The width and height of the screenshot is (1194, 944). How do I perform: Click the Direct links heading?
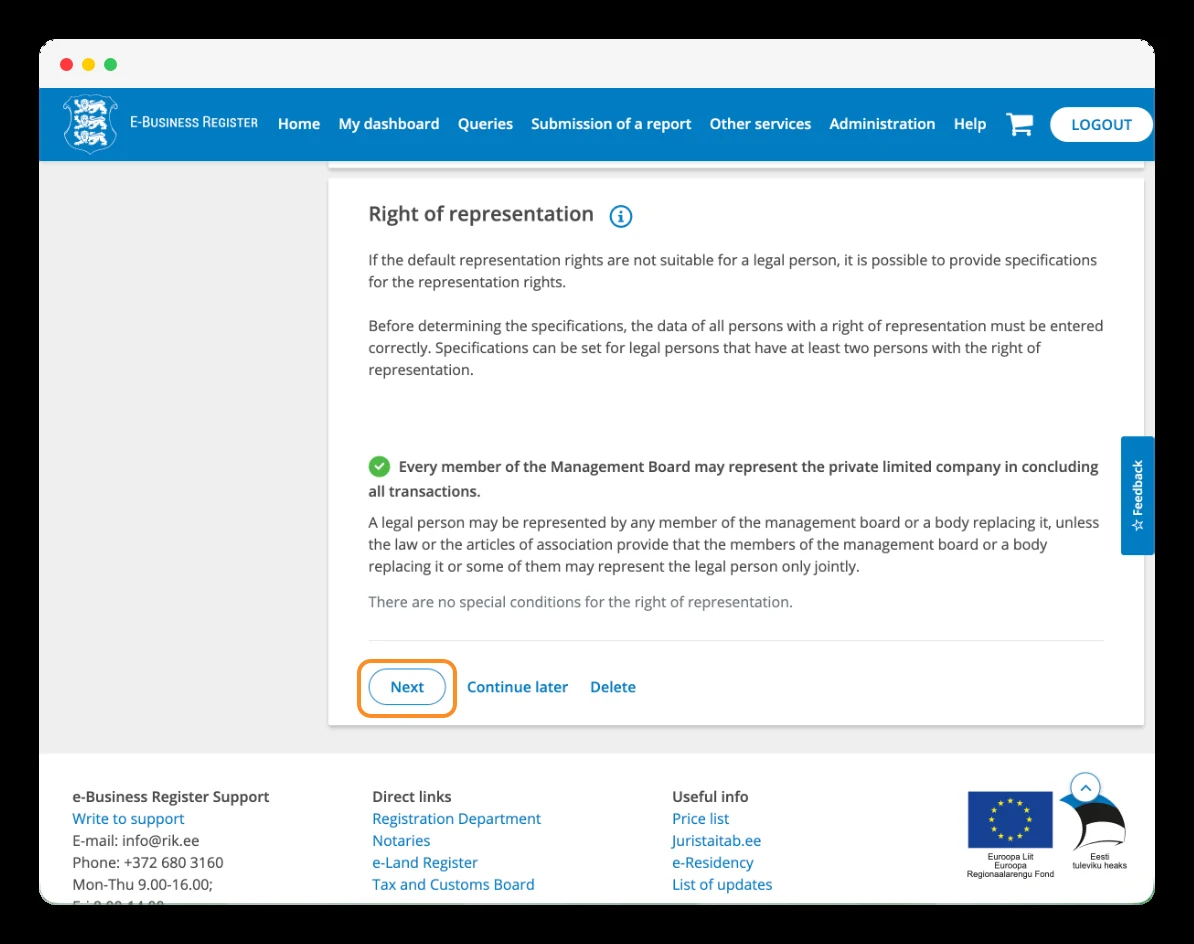click(412, 797)
